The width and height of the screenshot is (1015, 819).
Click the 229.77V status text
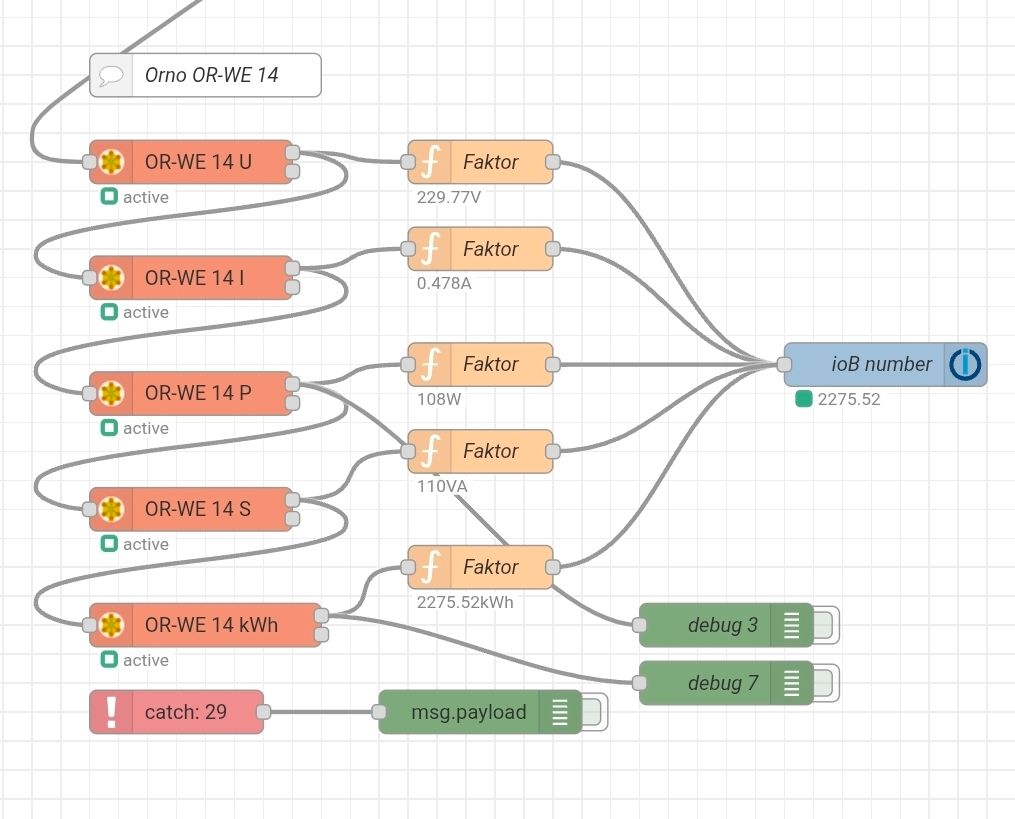point(449,197)
